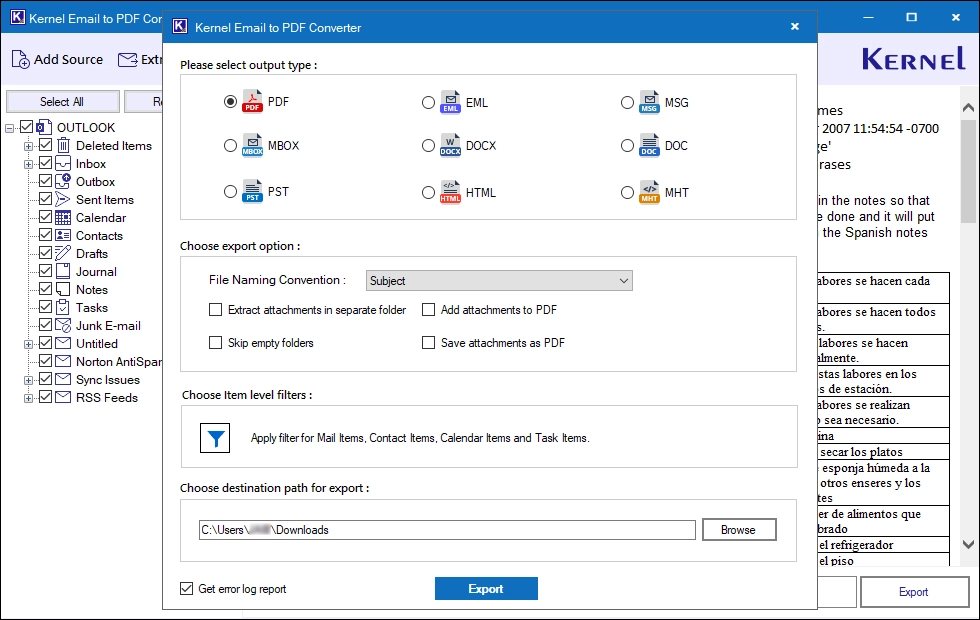Click the RSS Feeds folder icon
Image resolution: width=980 pixels, height=620 pixels.
click(63, 397)
